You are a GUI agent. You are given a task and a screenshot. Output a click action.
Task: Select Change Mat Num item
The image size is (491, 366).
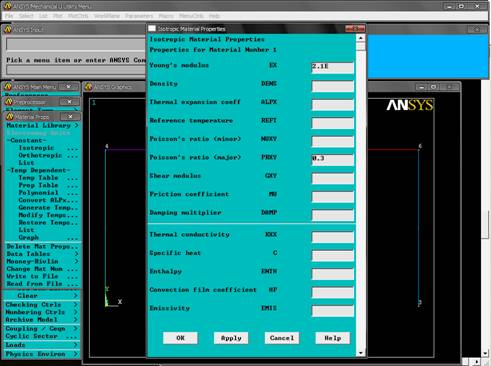pyautogui.click(x=42, y=269)
